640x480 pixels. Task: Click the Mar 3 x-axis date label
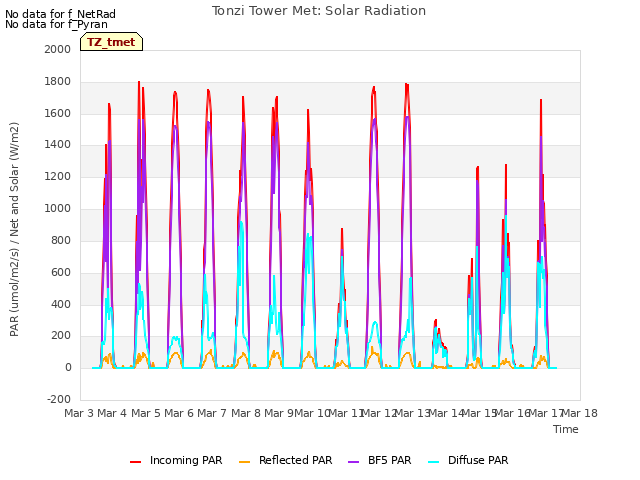pyautogui.click(x=79, y=413)
